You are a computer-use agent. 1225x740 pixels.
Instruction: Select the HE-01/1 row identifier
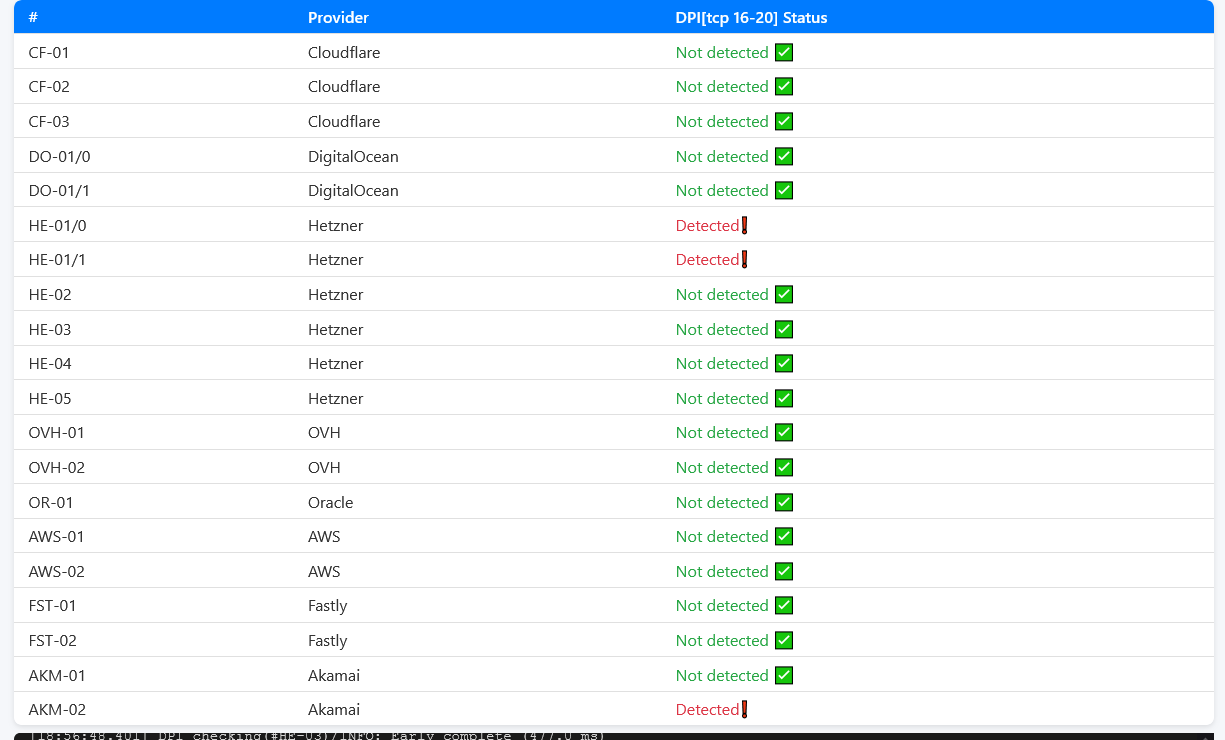(57, 260)
